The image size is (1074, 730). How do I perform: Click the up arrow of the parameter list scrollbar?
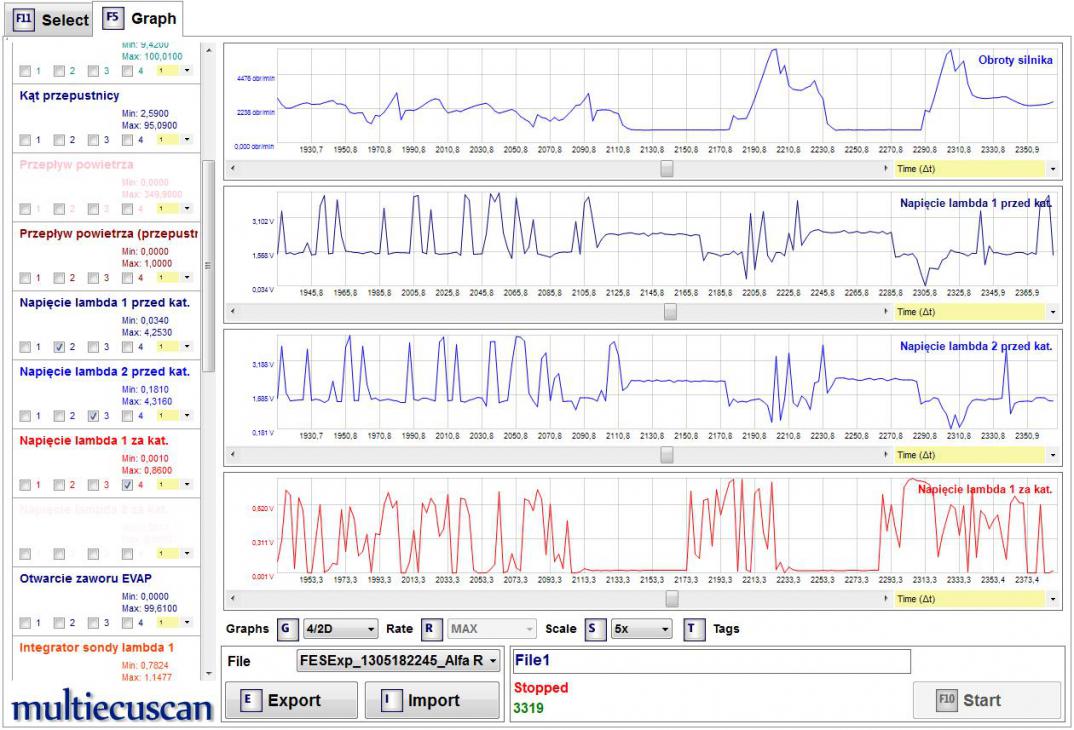[x=208, y=50]
